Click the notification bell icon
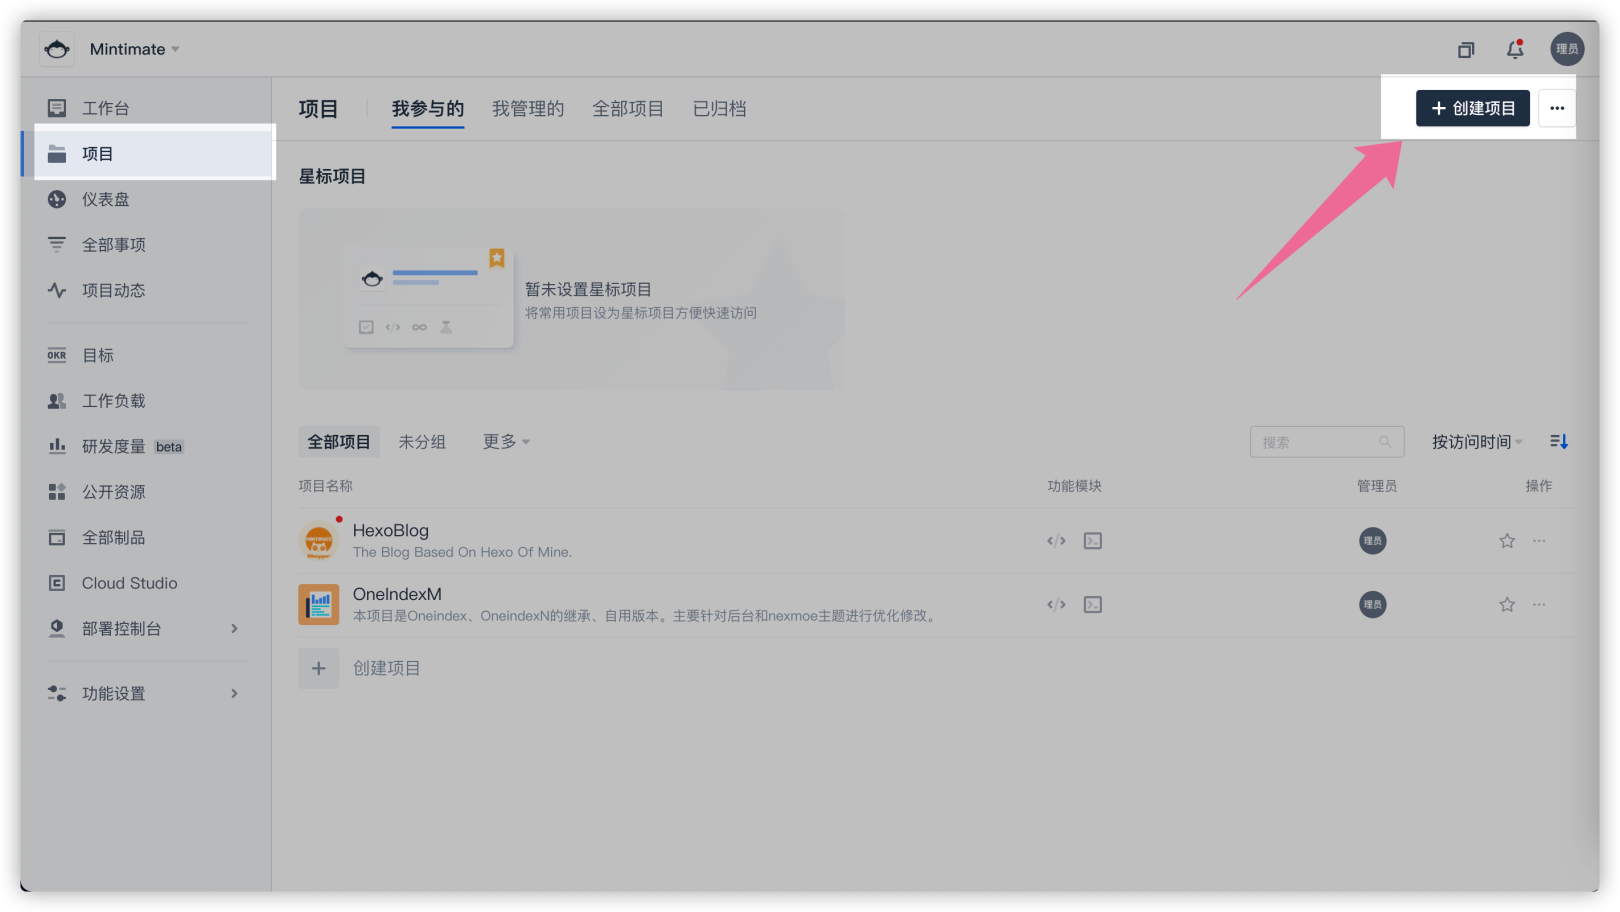This screenshot has width=1620, height=912. (x=1515, y=48)
